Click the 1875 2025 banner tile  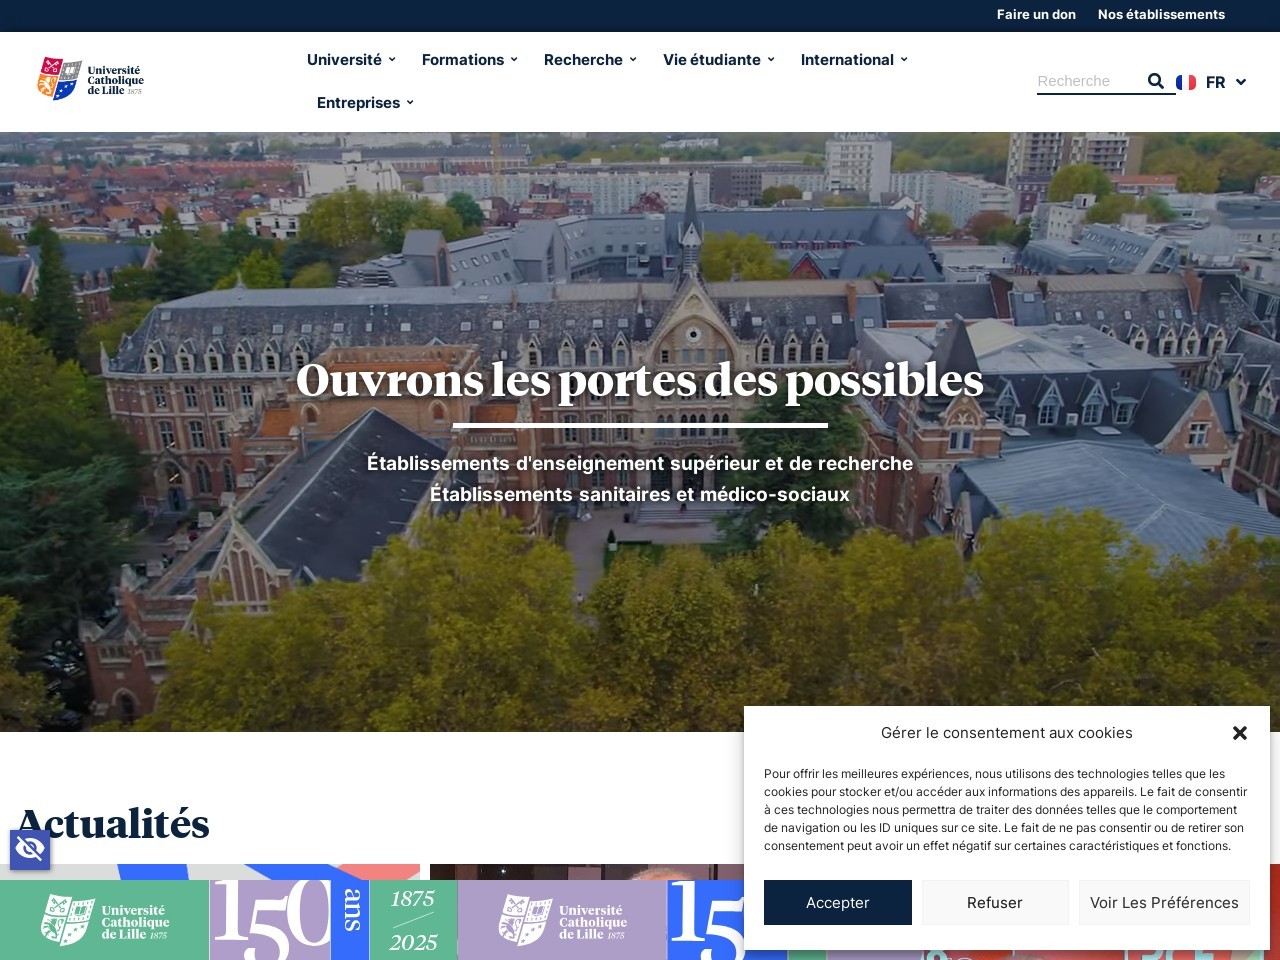(414, 920)
